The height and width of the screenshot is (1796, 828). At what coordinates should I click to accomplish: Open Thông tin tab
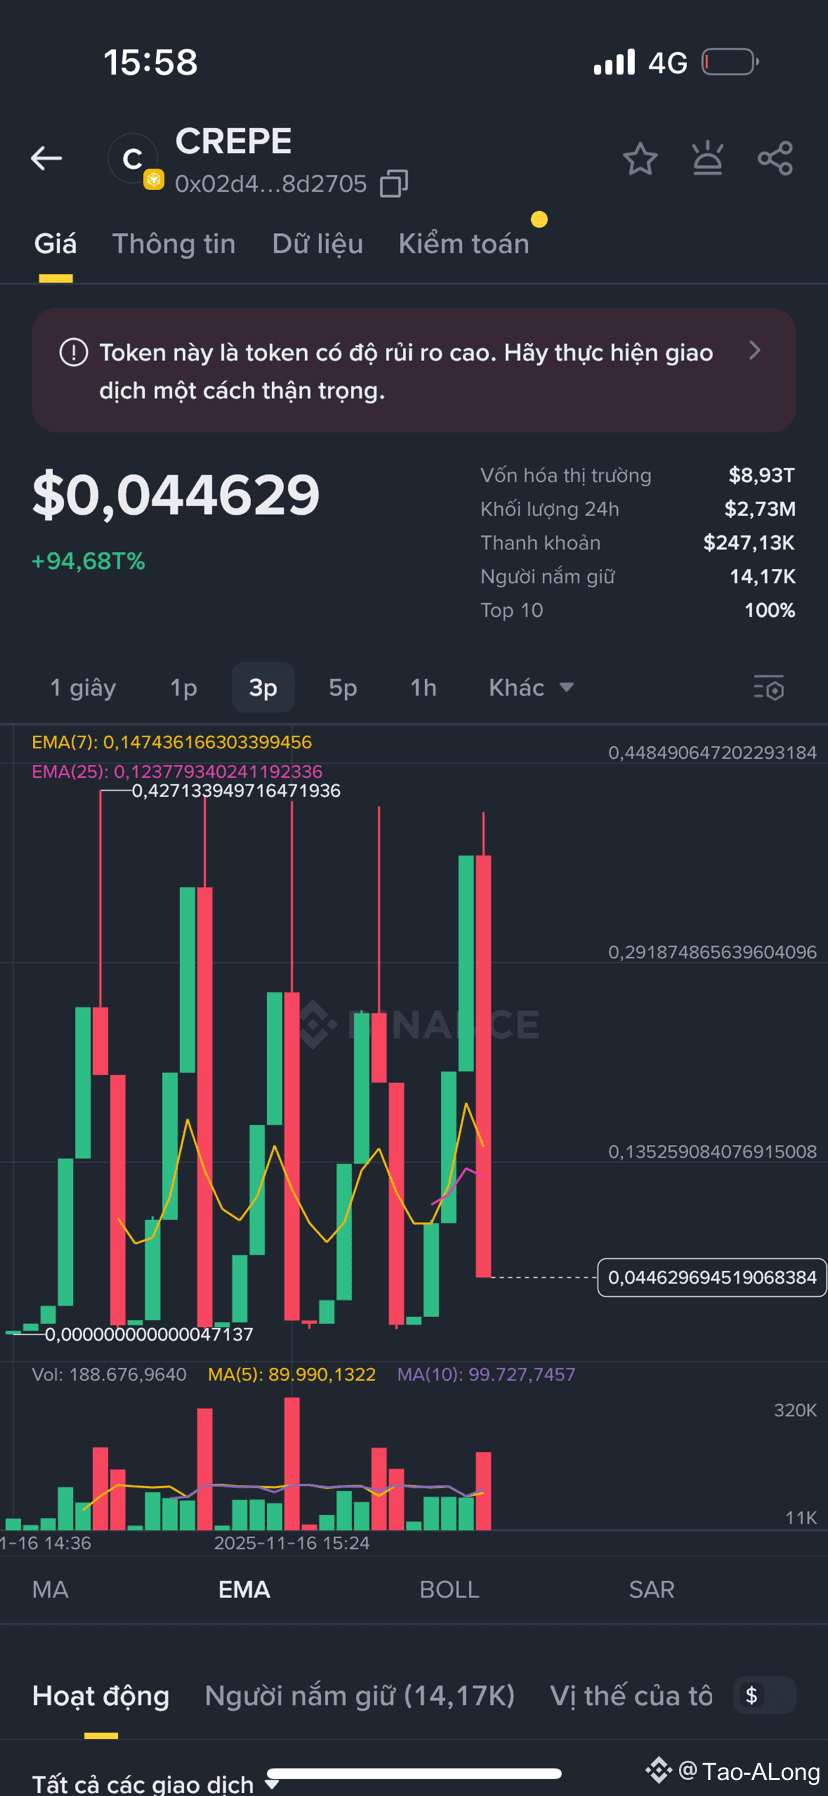pos(174,244)
